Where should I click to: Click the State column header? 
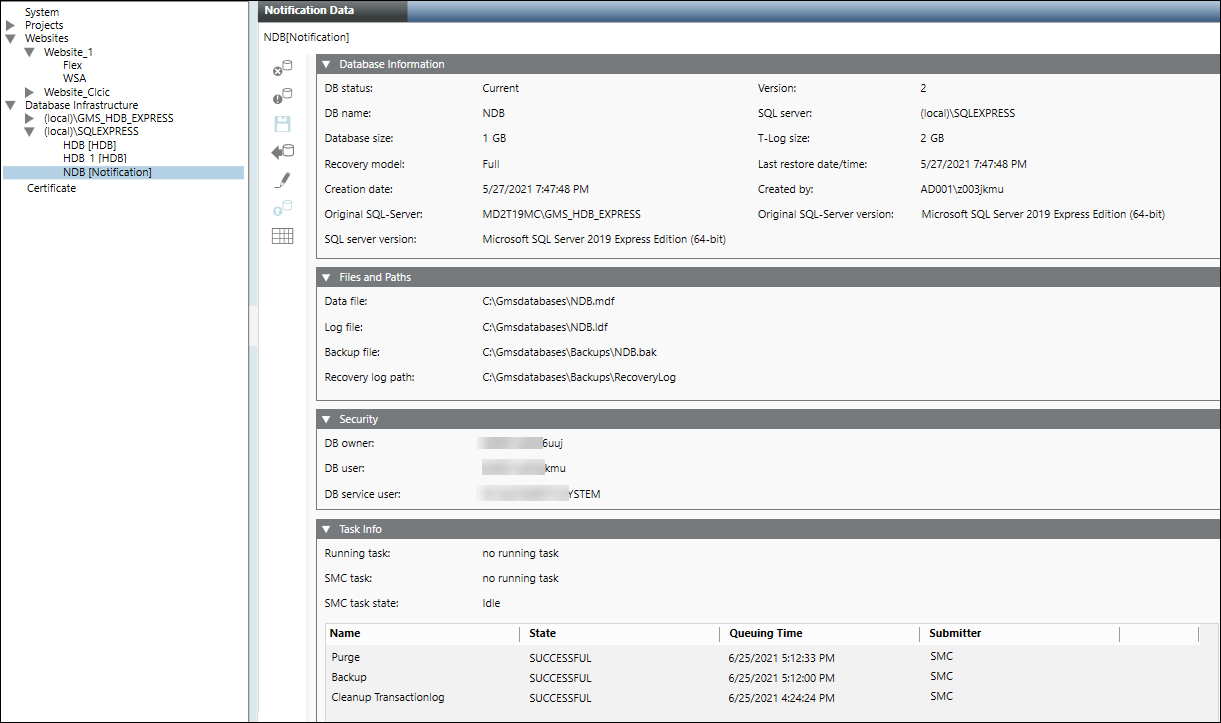coord(543,633)
